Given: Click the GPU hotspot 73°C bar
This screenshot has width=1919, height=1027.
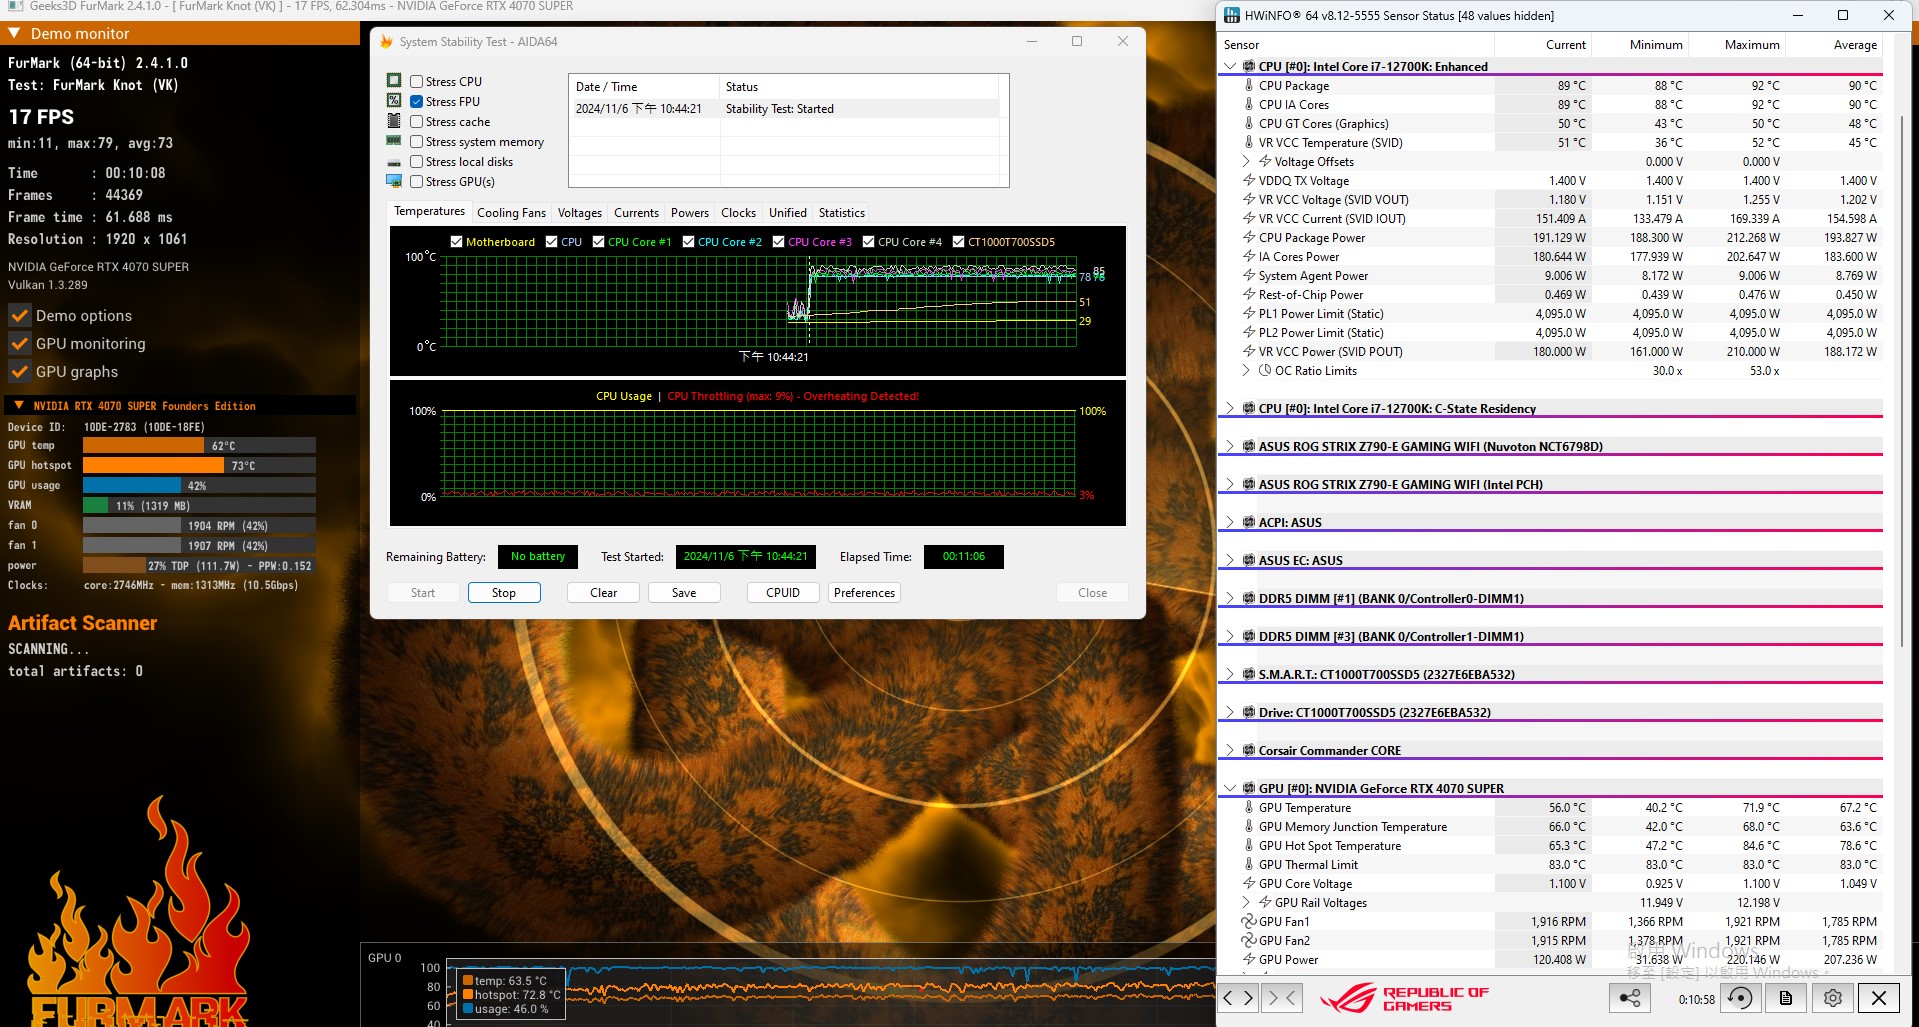Looking at the screenshot, I should click(x=199, y=465).
